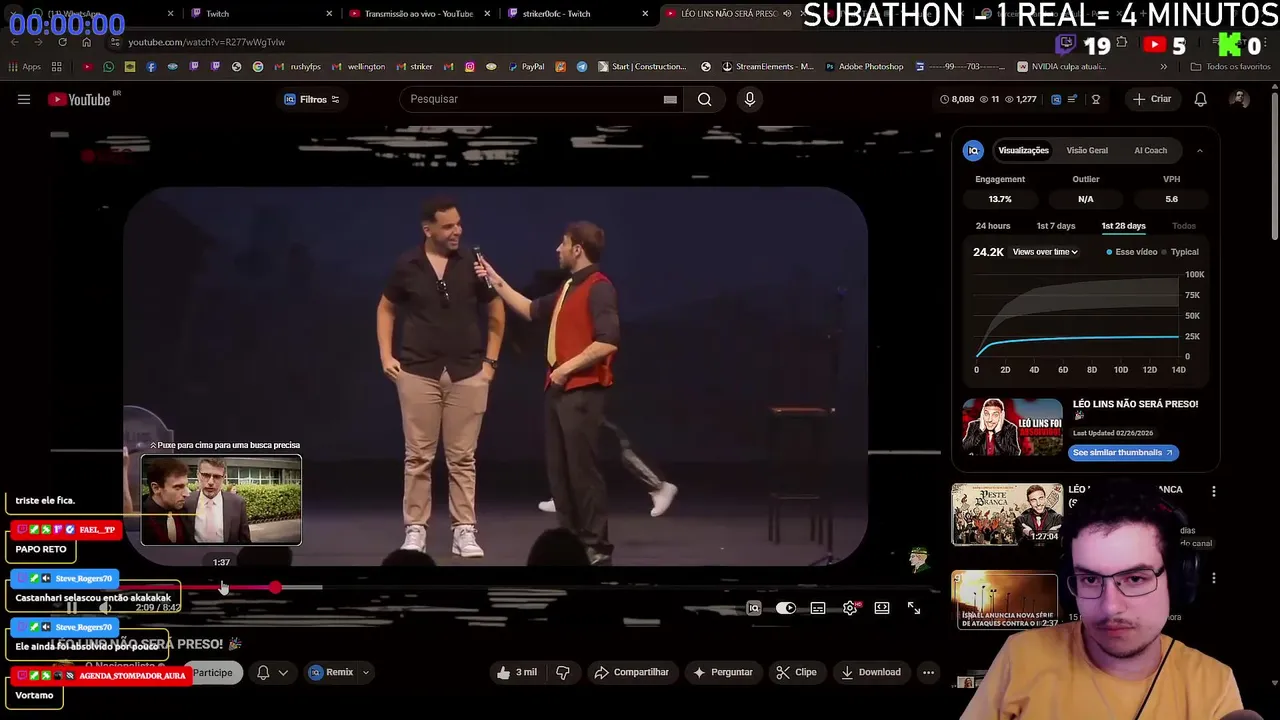The height and width of the screenshot is (720, 1280).
Task: Switch to theater mode
Action: coord(882,608)
